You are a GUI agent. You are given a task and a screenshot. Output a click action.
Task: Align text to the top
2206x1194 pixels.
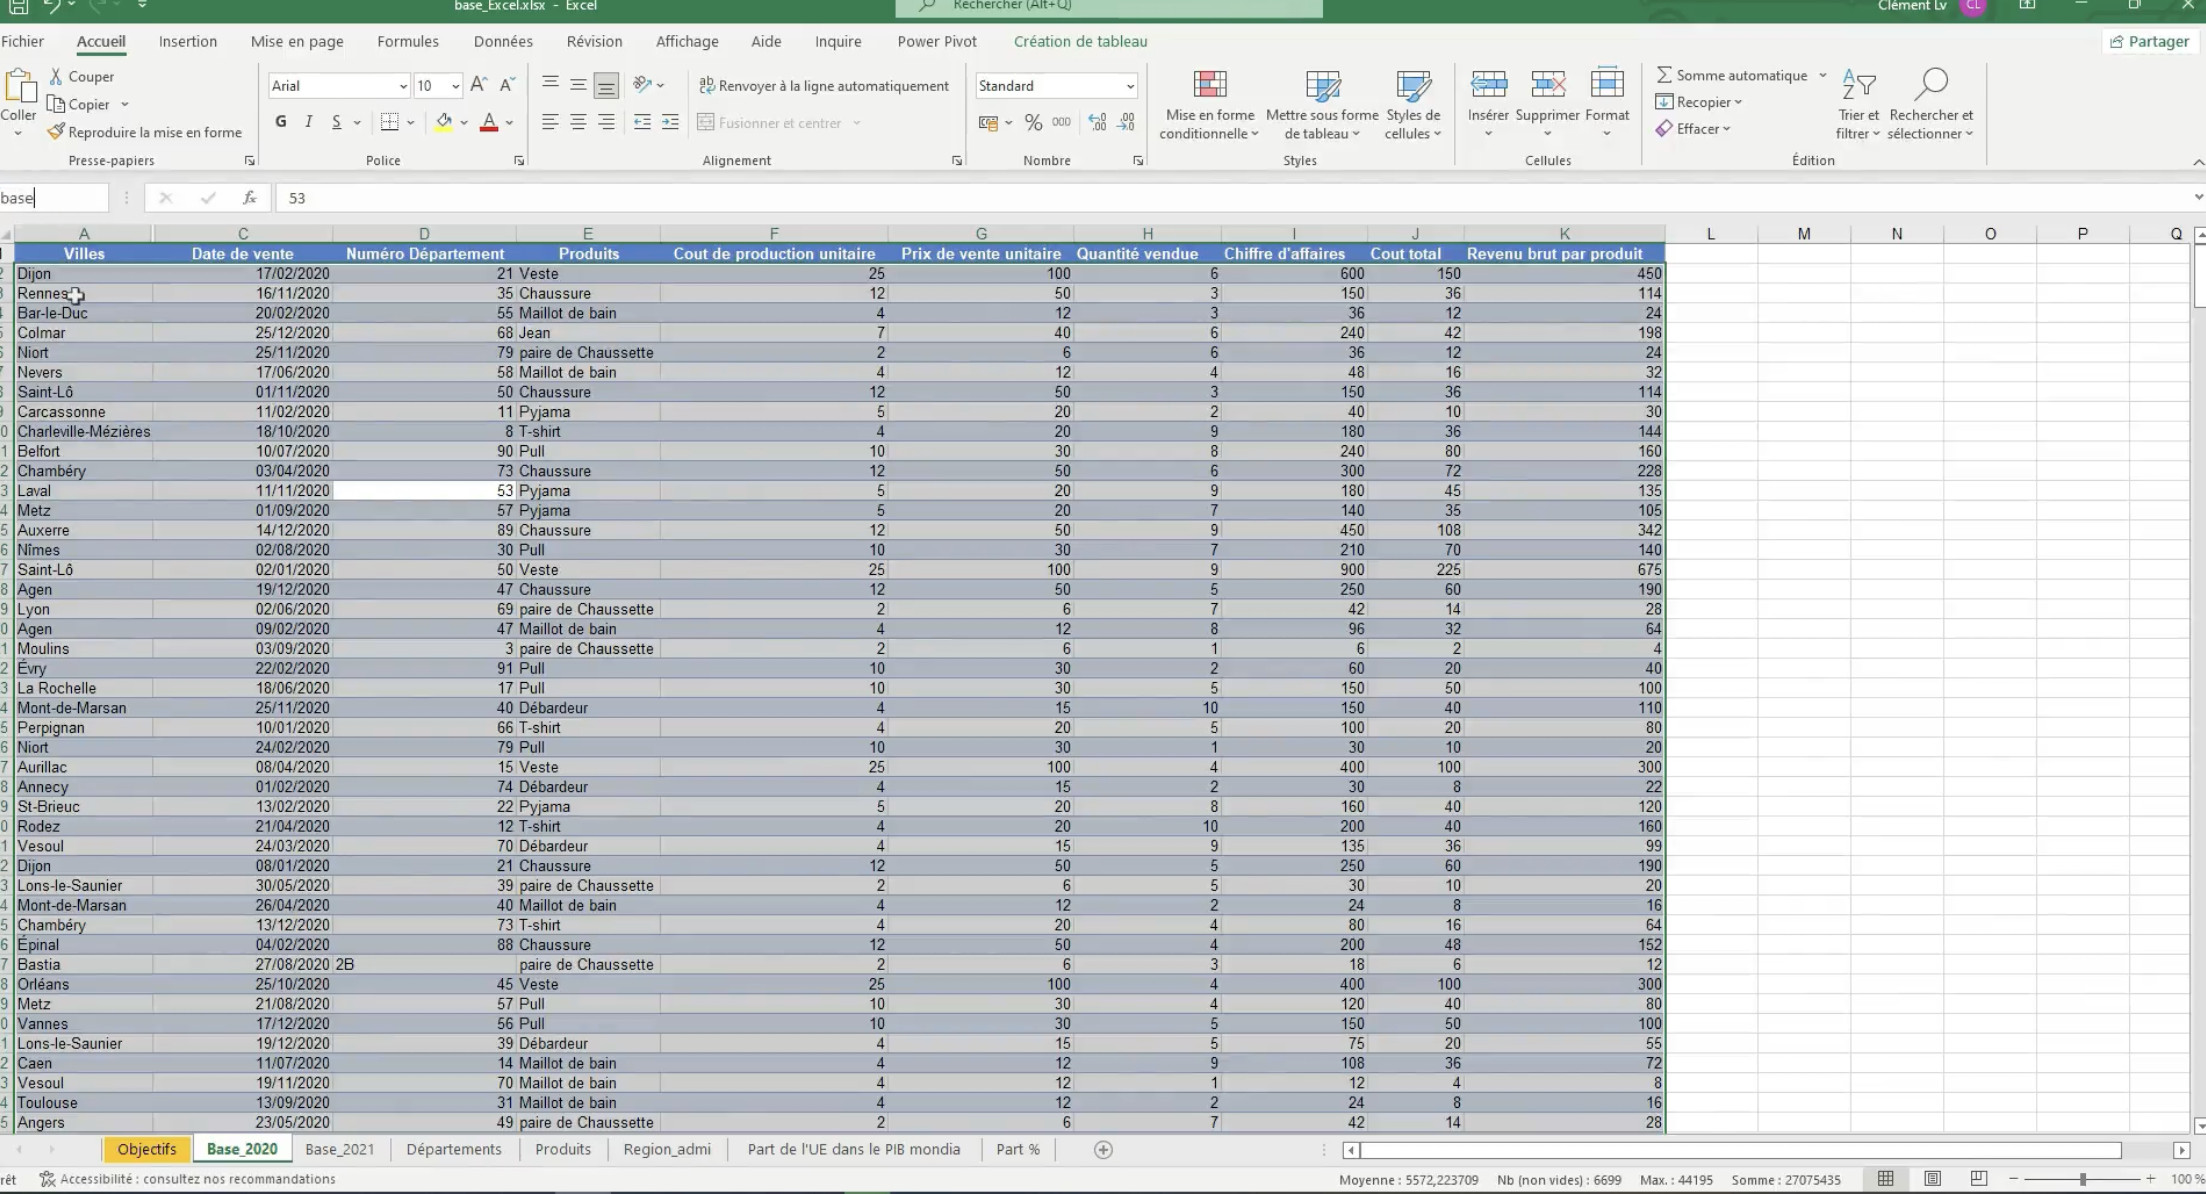550,85
